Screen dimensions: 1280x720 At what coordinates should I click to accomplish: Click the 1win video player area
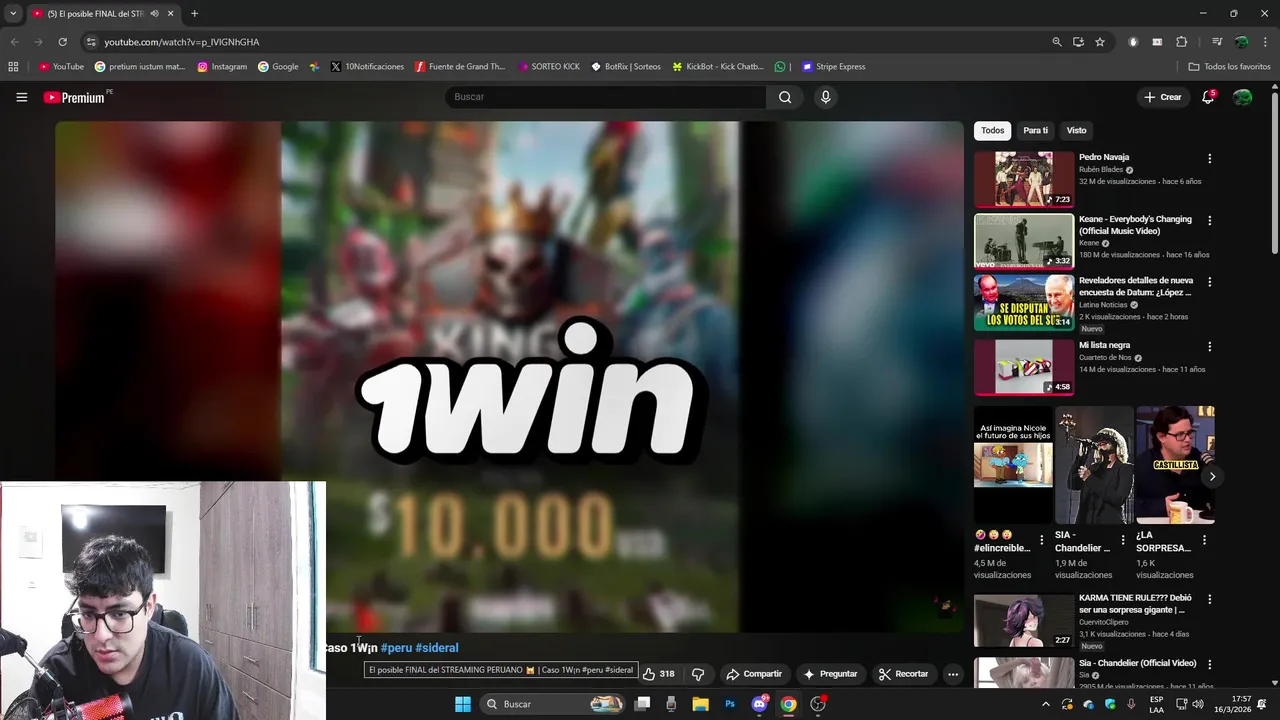tap(510, 377)
